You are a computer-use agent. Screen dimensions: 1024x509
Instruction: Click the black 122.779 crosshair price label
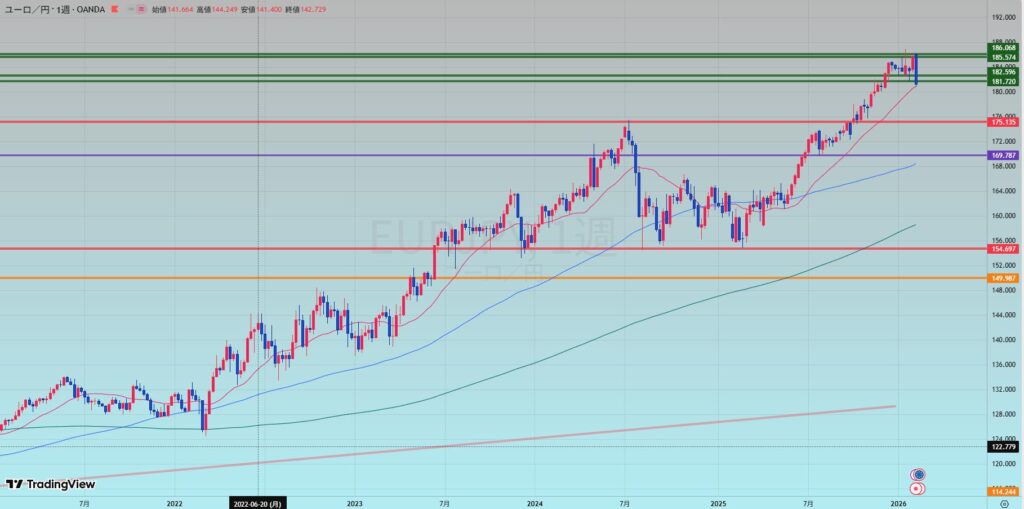point(1003,447)
